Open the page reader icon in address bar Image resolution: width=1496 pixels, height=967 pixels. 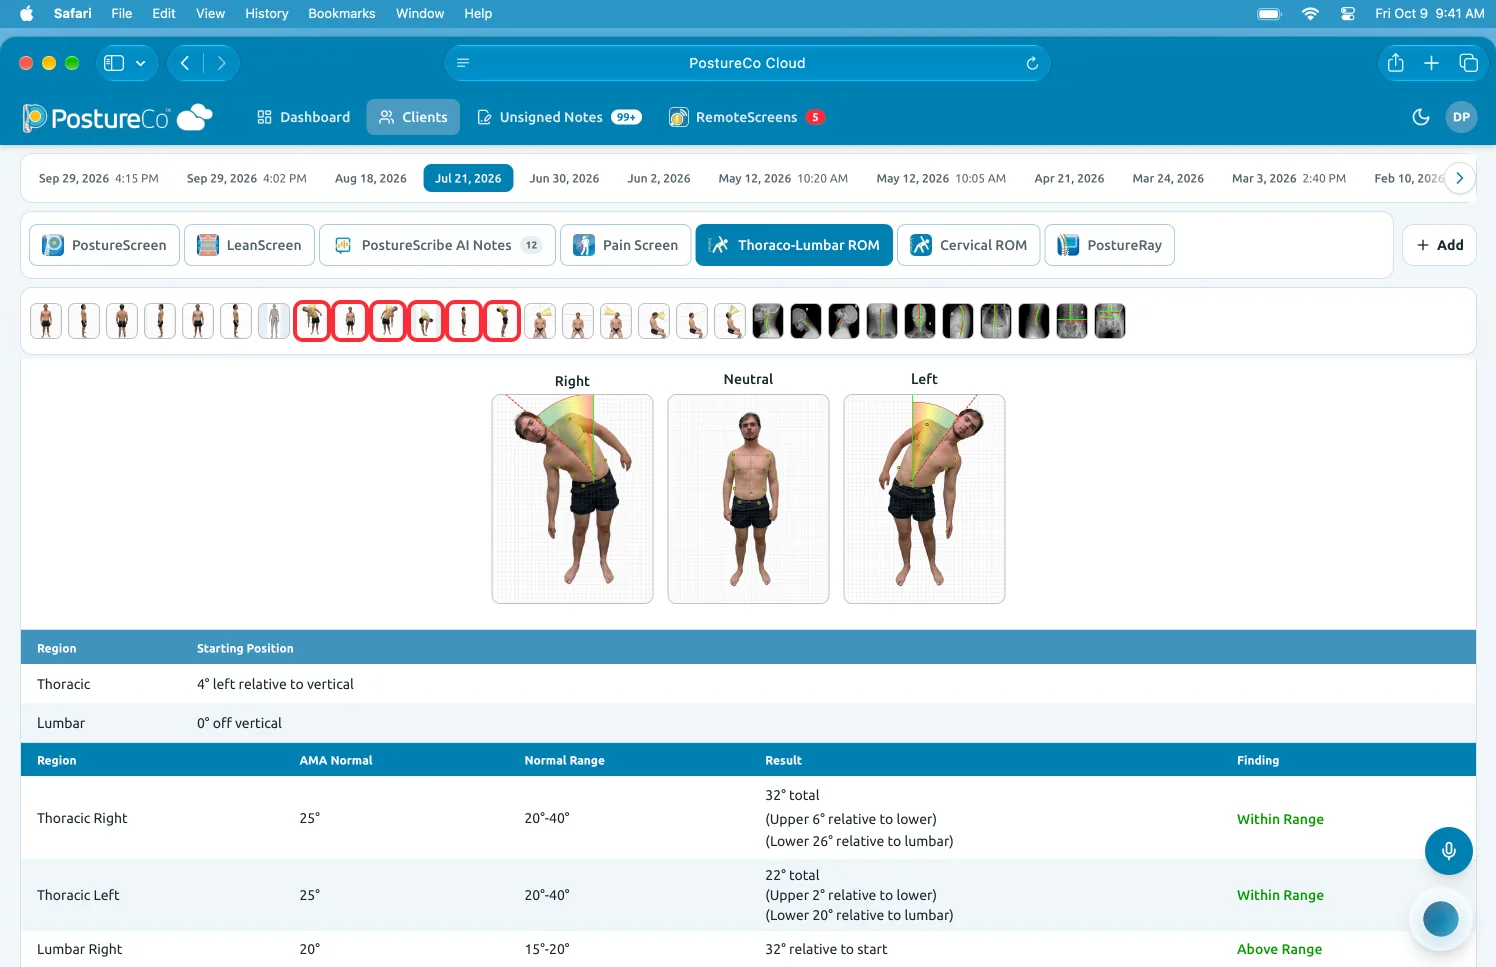tap(463, 63)
